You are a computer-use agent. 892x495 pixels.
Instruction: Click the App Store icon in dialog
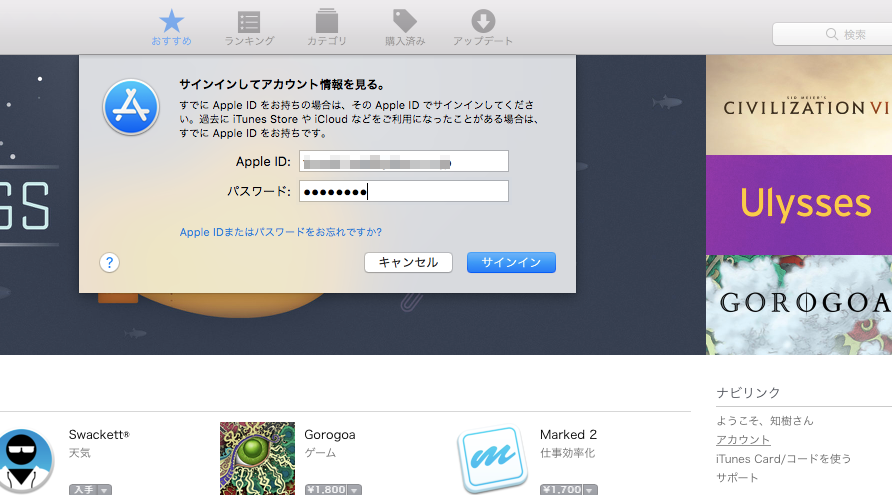[131, 107]
